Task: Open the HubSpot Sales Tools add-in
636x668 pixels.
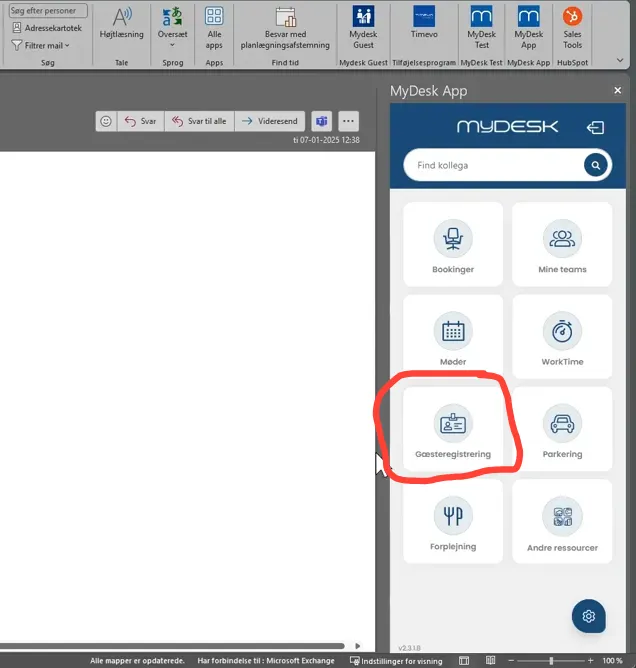Action: pos(572,28)
